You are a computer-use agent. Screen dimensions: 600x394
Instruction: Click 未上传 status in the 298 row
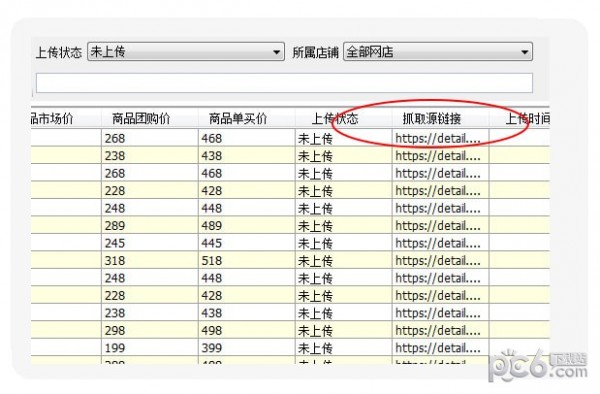(344, 330)
